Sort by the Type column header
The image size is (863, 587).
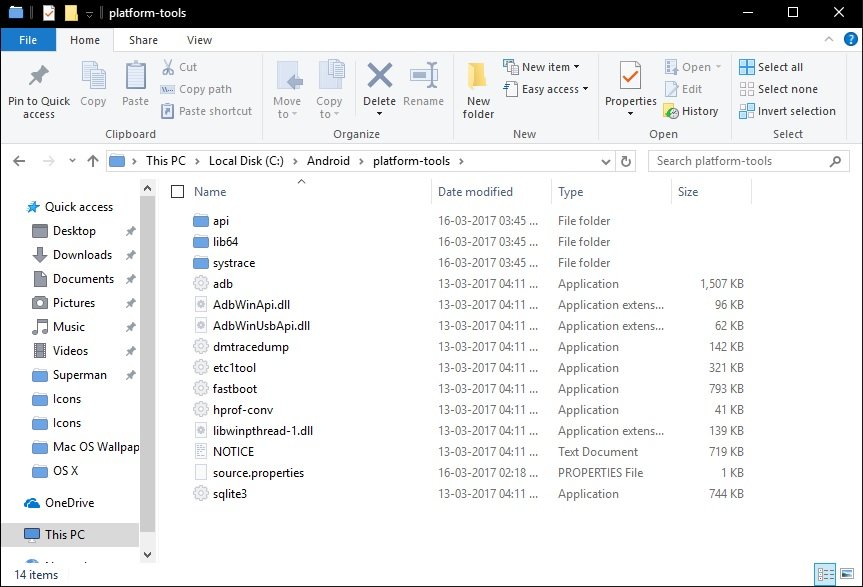click(570, 191)
